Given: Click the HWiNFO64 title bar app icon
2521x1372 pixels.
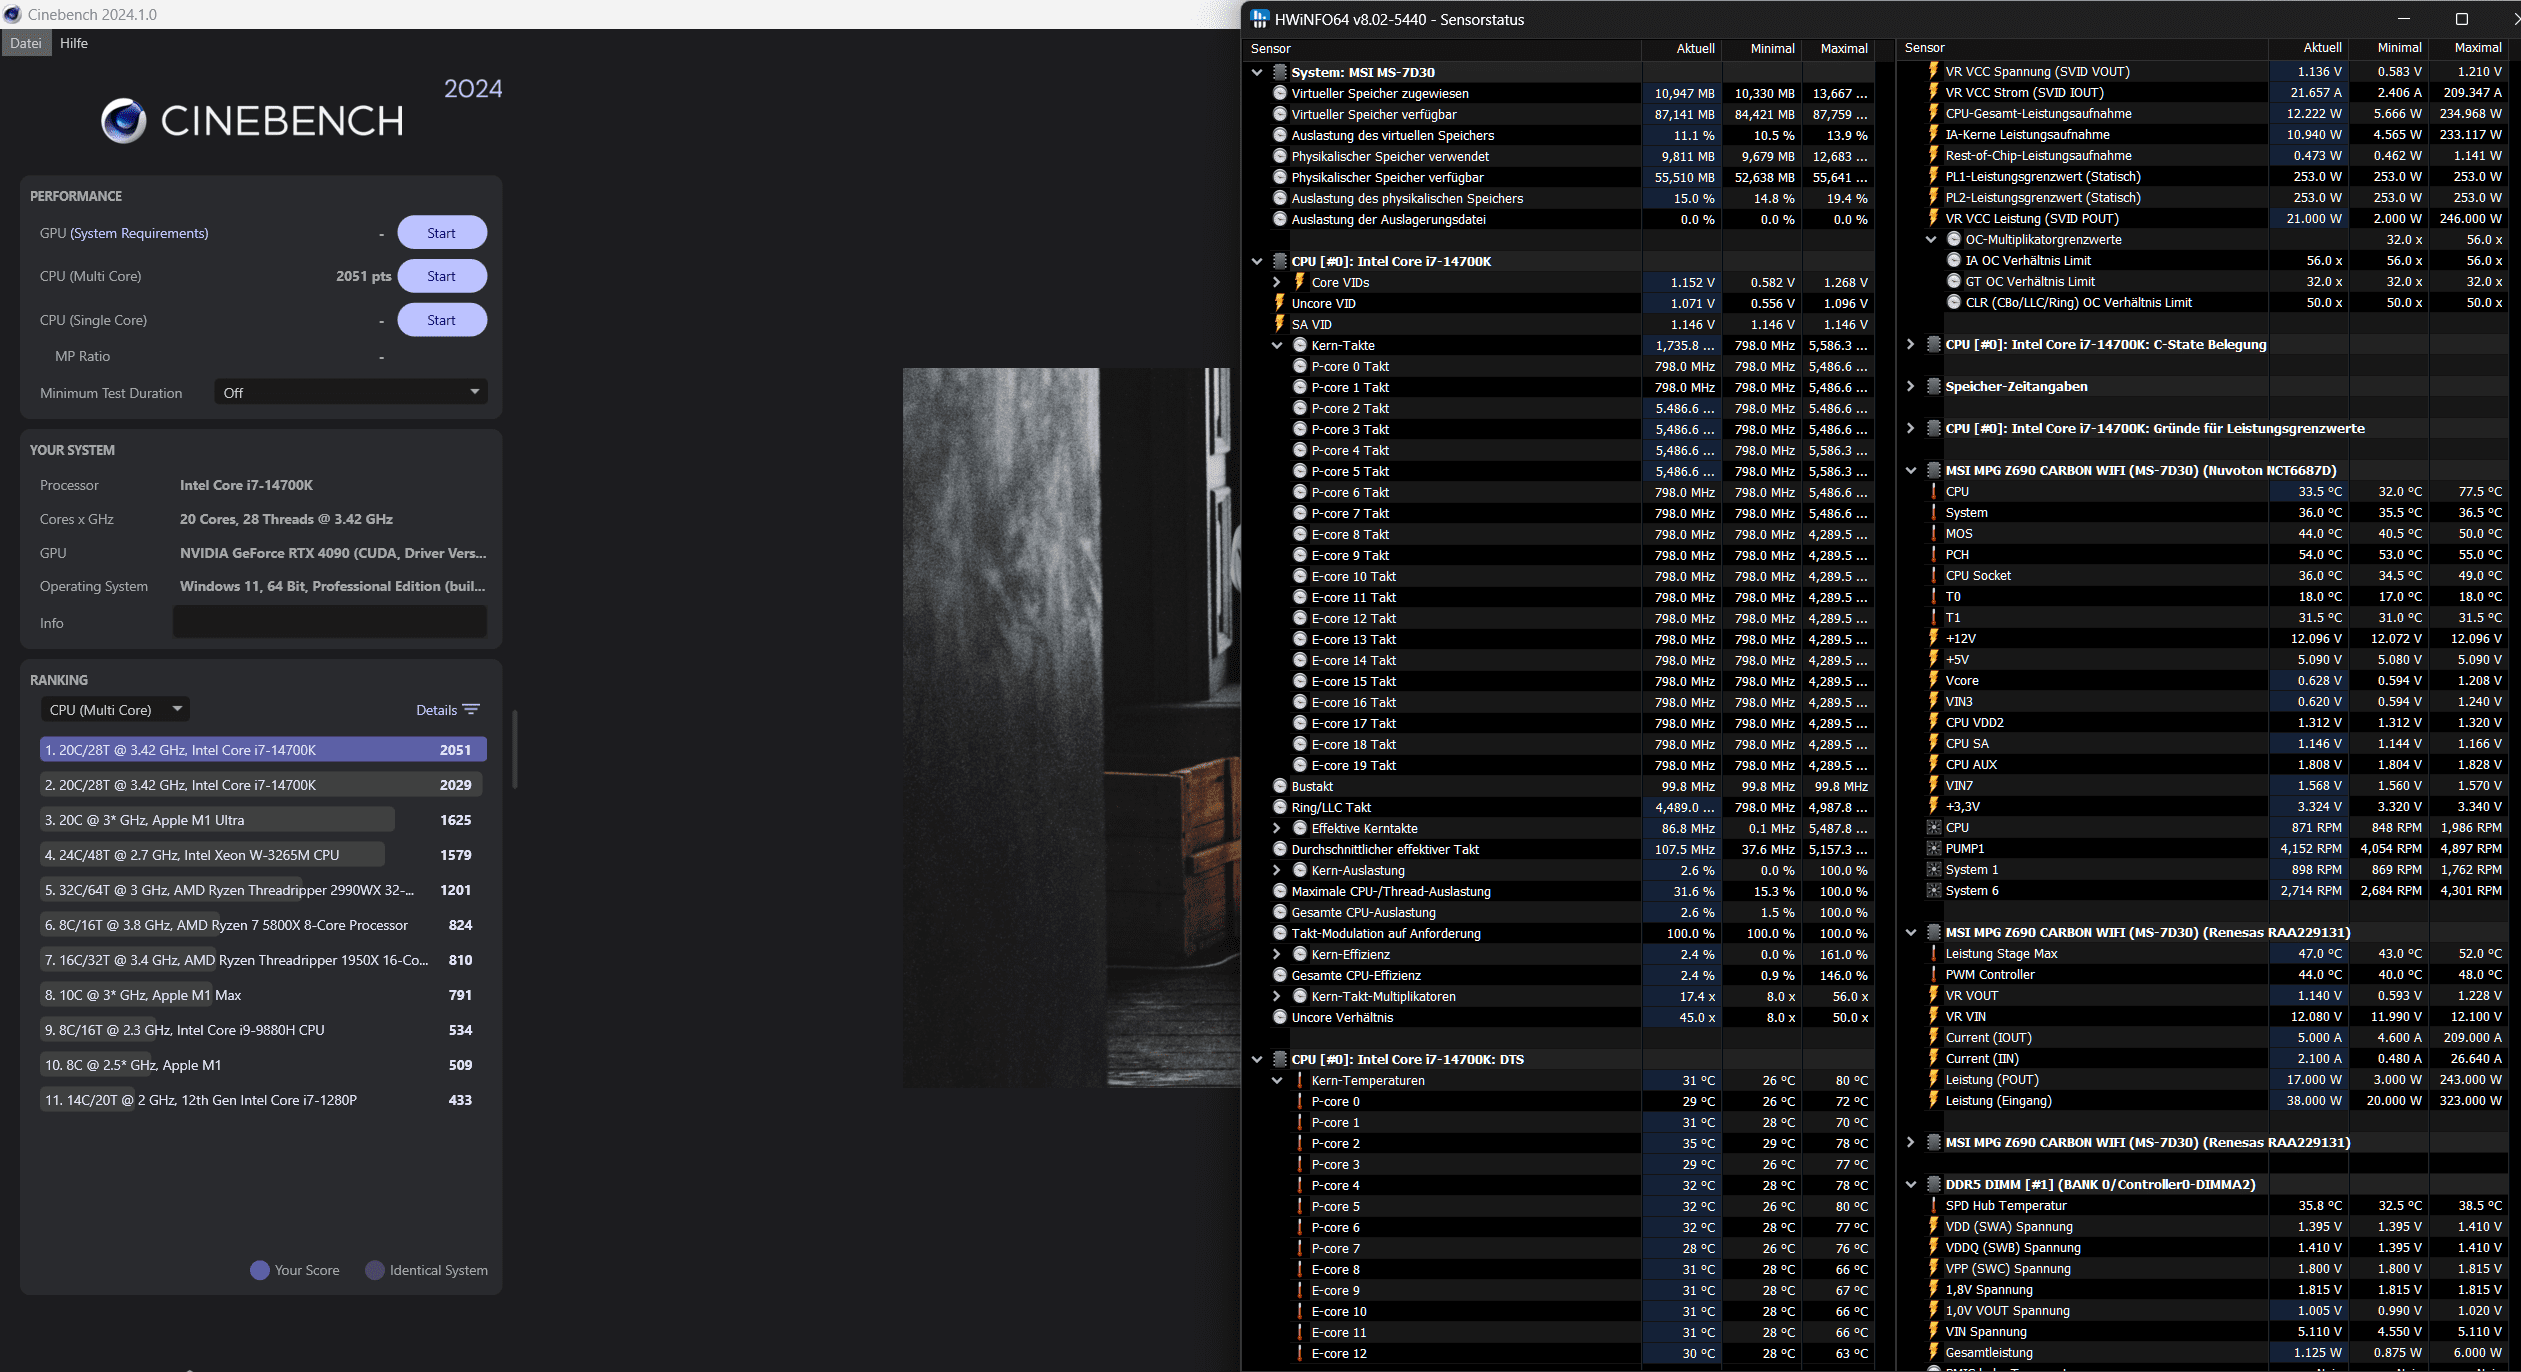Looking at the screenshot, I should click(1260, 19).
